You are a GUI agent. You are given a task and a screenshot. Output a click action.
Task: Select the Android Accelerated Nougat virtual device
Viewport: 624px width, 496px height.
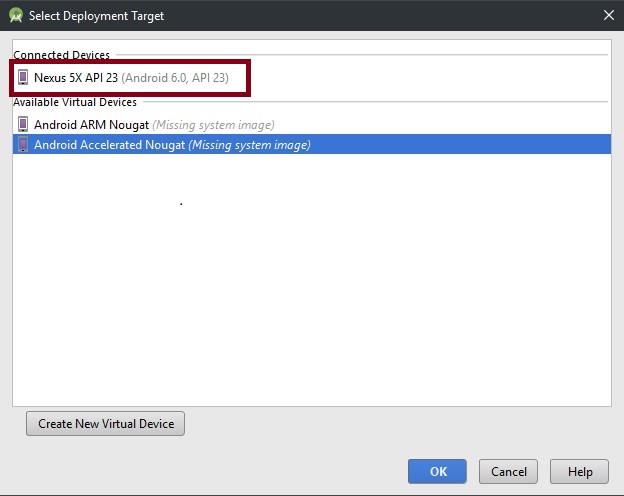pos(312,144)
